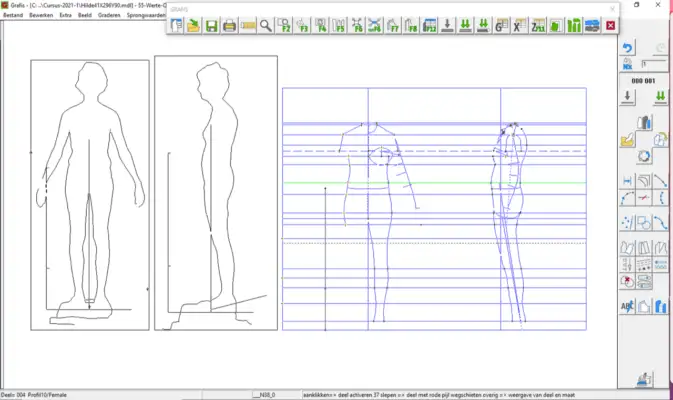Click the yellow measuring tape icon
This screenshot has width=673, height=400.
(x=248, y=26)
